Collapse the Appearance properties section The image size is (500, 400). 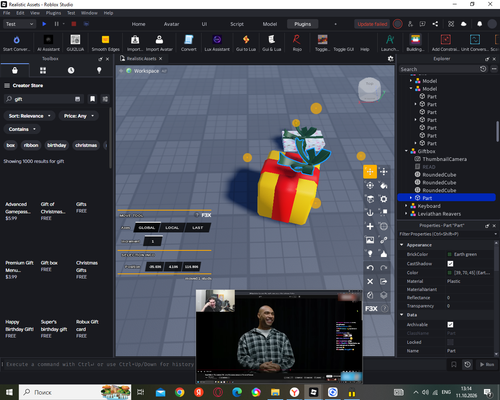point(402,245)
